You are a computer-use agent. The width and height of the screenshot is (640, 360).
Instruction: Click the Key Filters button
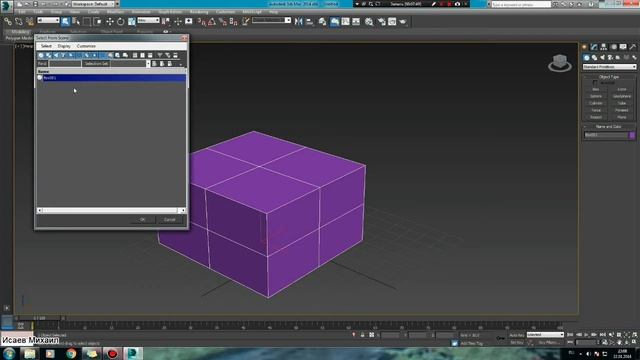549,342
